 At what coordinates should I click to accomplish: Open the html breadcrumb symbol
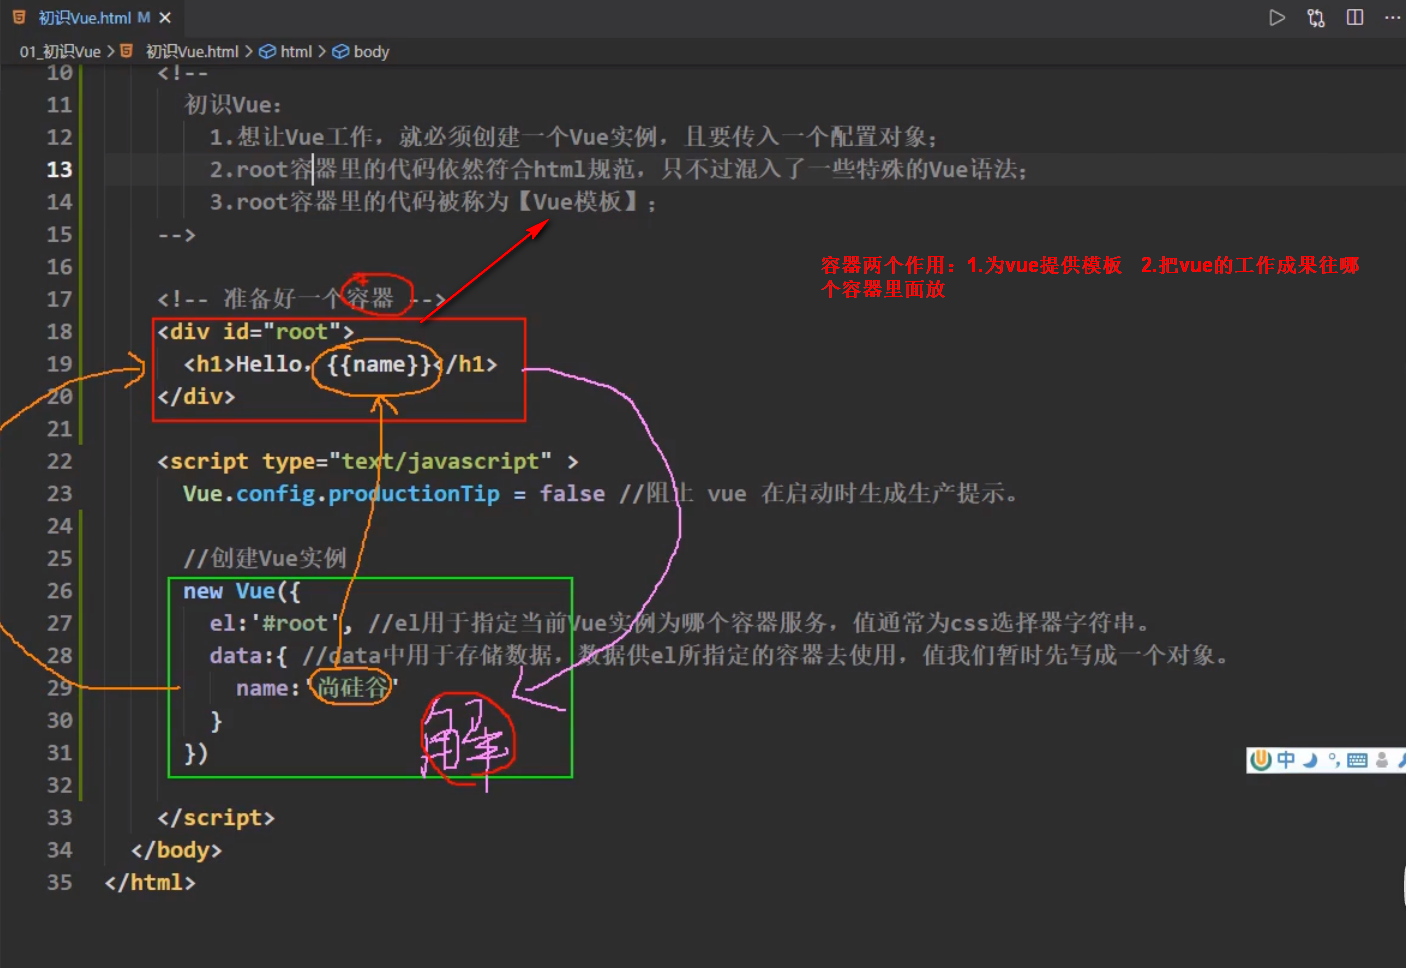(296, 52)
